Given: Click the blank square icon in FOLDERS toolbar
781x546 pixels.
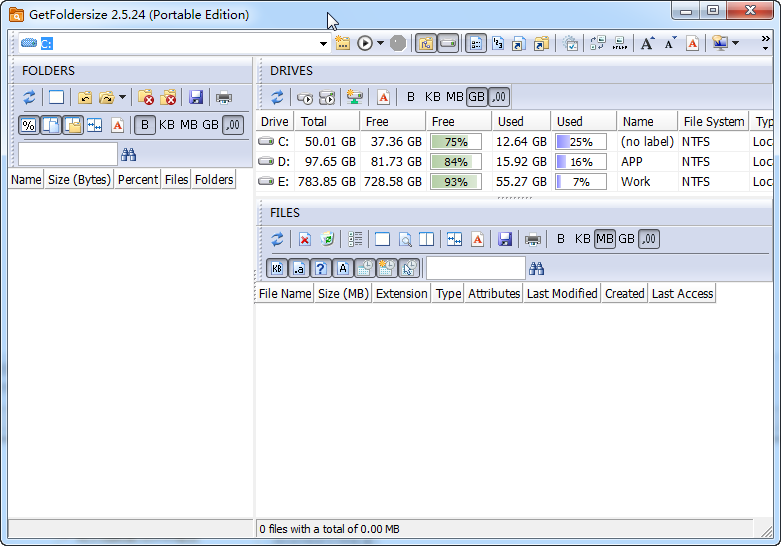Looking at the screenshot, I should pos(56,97).
